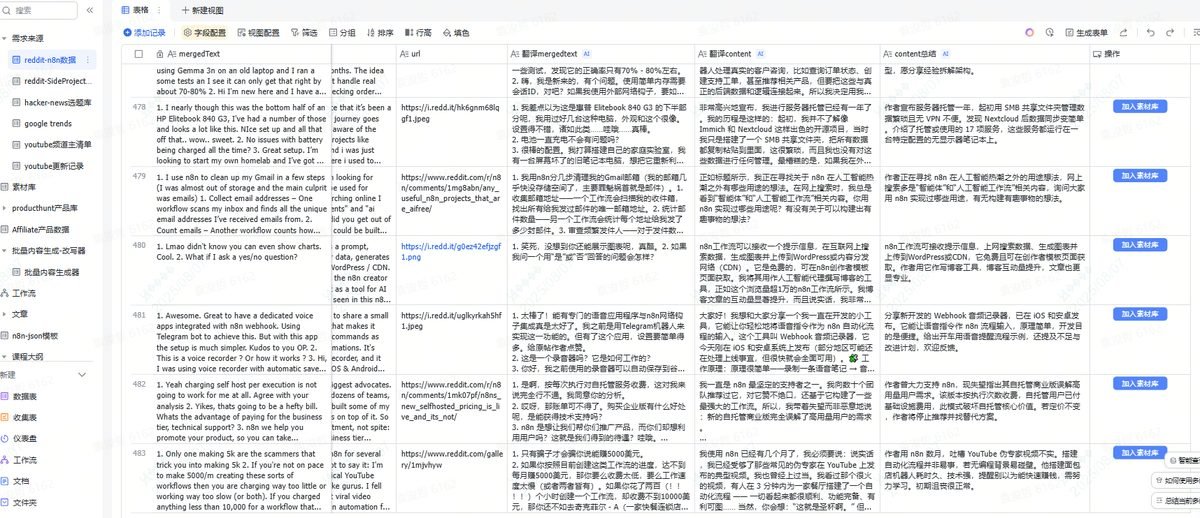The image size is (1200, 518).
Task: Create a new 文档
Action: click(16, 481)
